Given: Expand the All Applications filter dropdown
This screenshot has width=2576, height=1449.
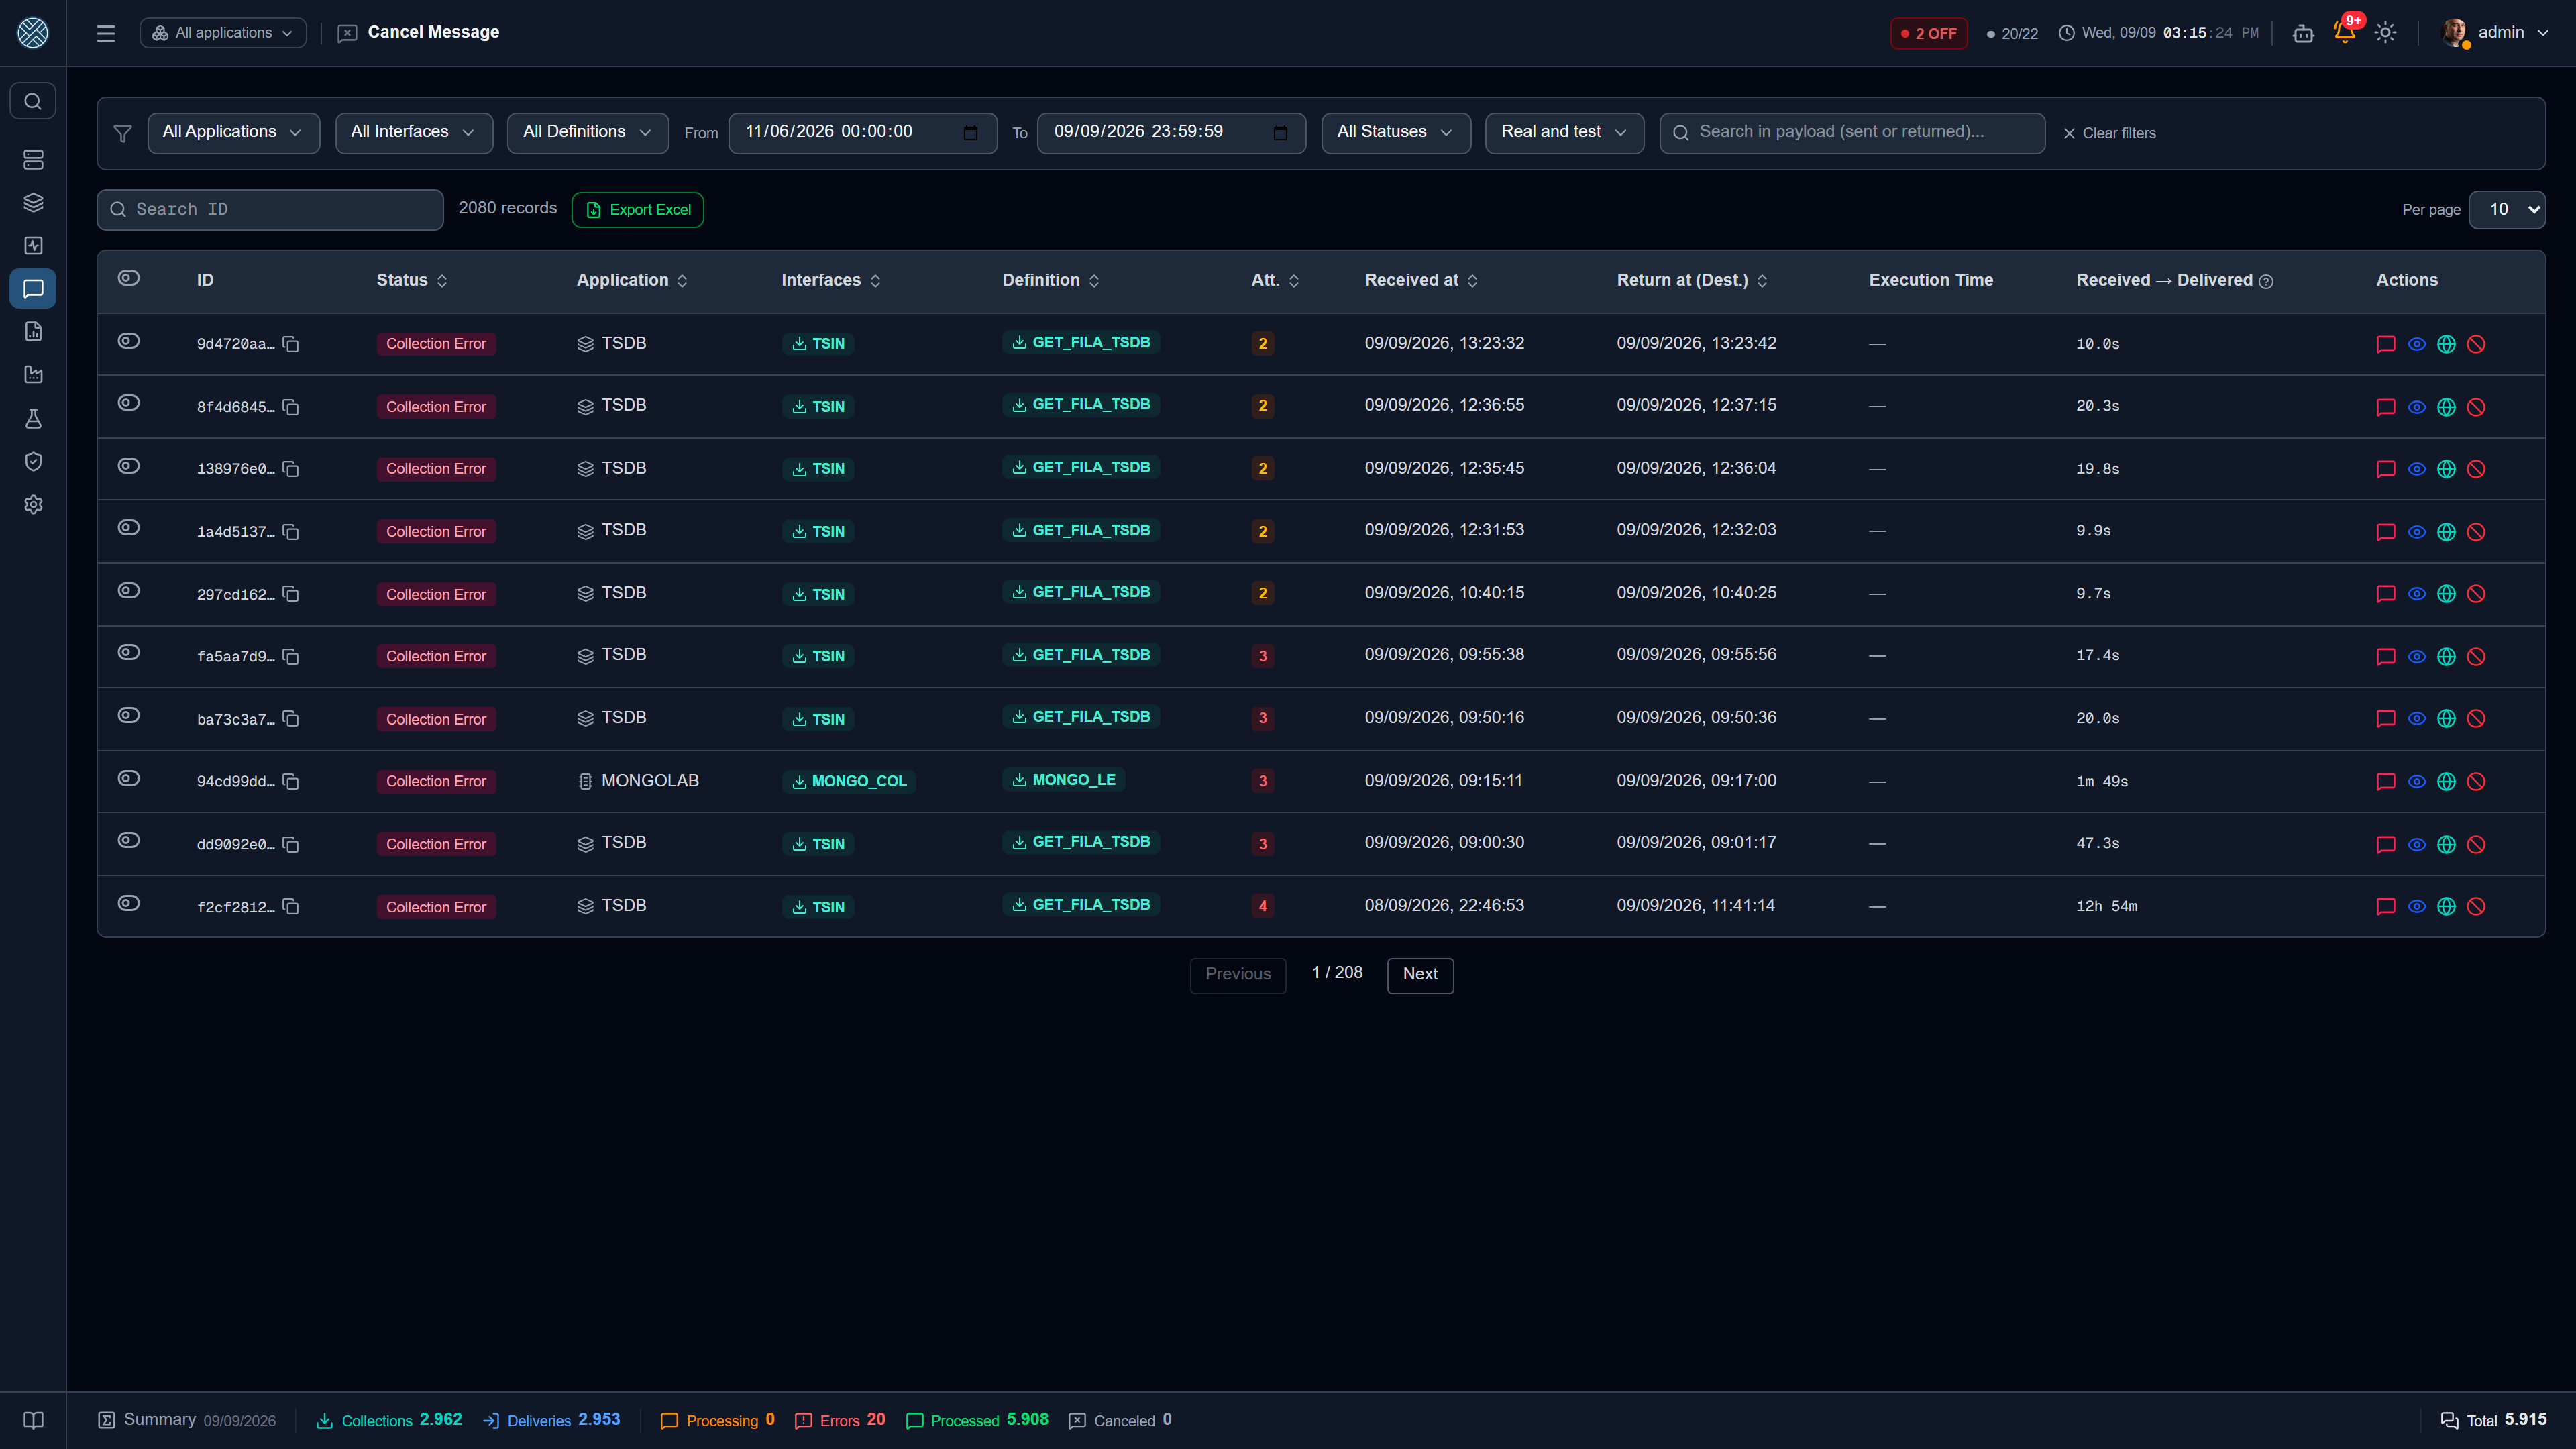Looking at the screenshot, I should (233, 132).
